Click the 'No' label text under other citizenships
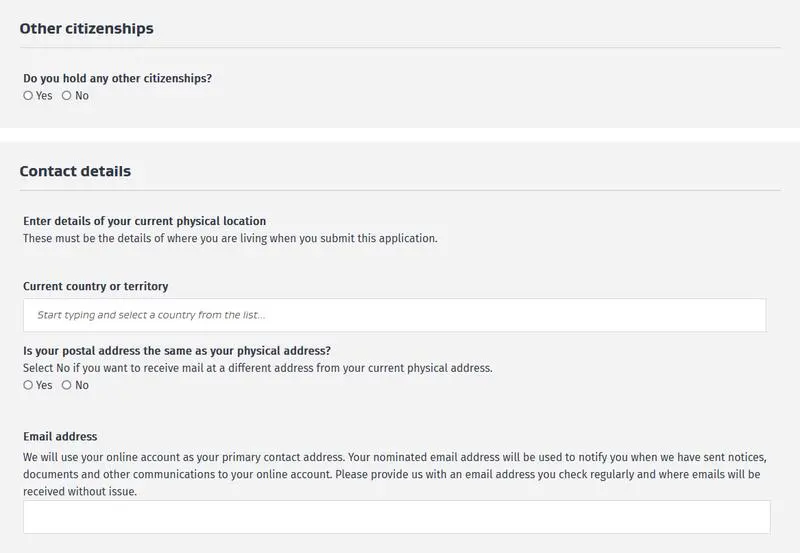Image resolution: width=800 pixels, height=553 pixels. point(82,96)
